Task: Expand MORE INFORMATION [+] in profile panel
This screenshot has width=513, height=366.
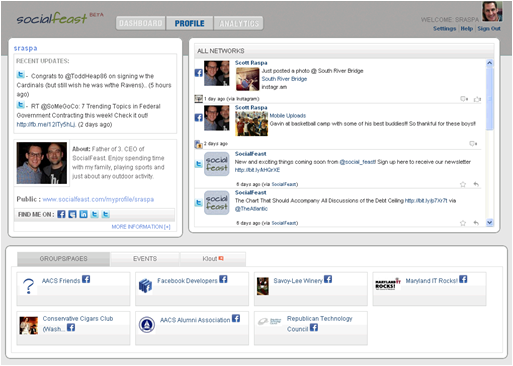Action: point(141,227)
